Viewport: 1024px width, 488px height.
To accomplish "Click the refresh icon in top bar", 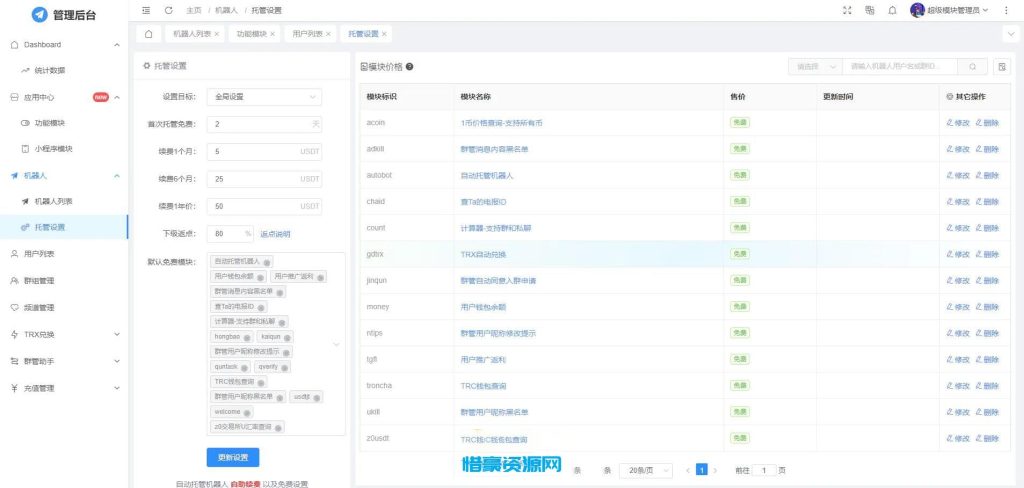I will [x=168, y=10].
